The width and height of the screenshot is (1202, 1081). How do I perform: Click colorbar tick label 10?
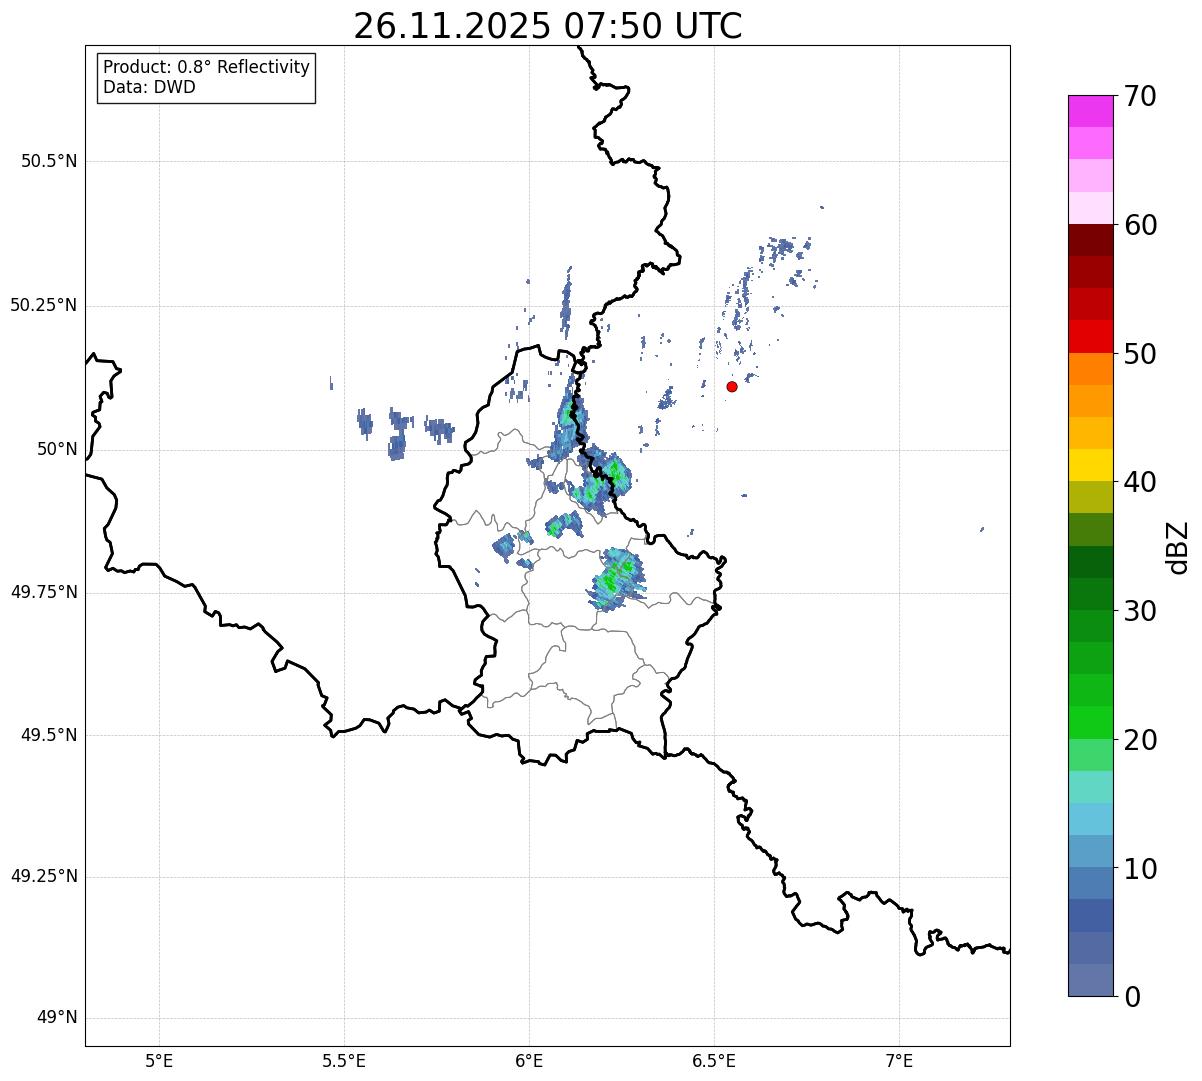tap(1141, 868)
